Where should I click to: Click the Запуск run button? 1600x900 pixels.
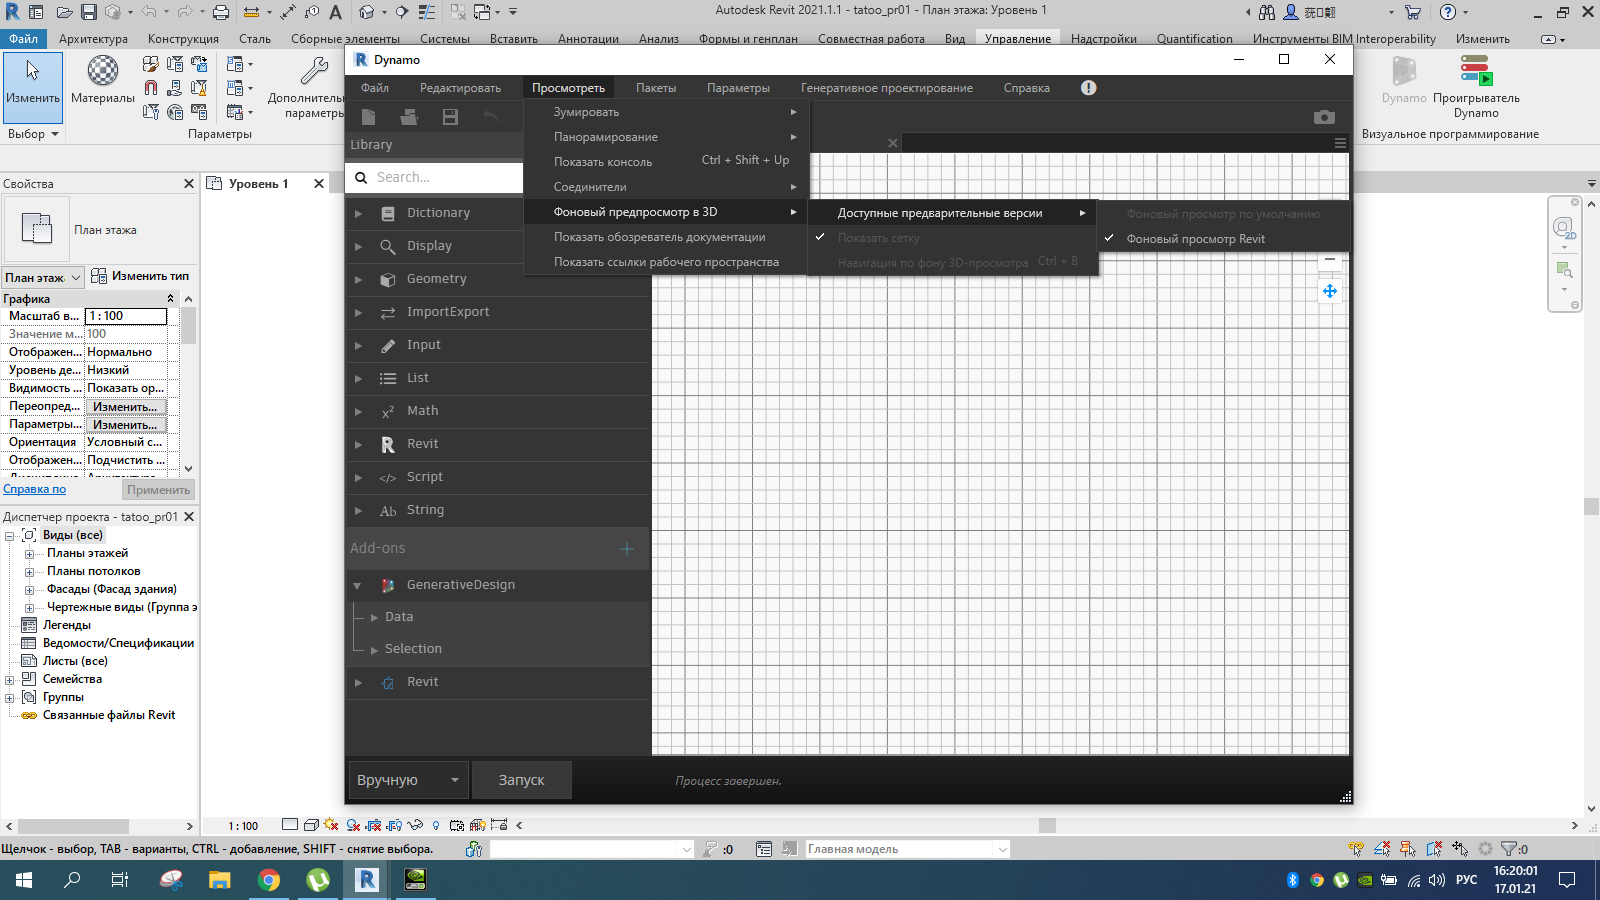(x=521, y=780)
